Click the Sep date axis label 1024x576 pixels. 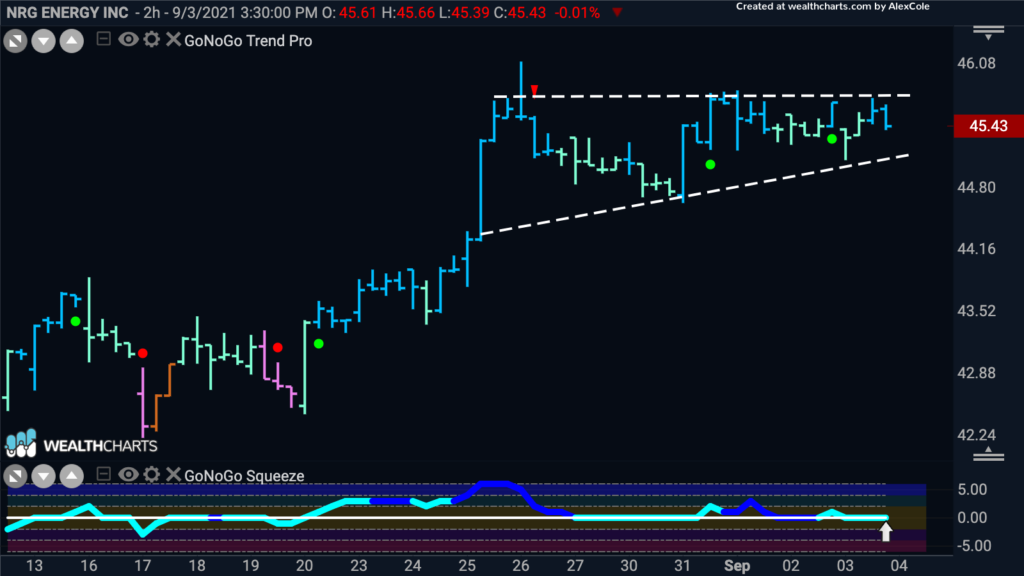point(737,566)
